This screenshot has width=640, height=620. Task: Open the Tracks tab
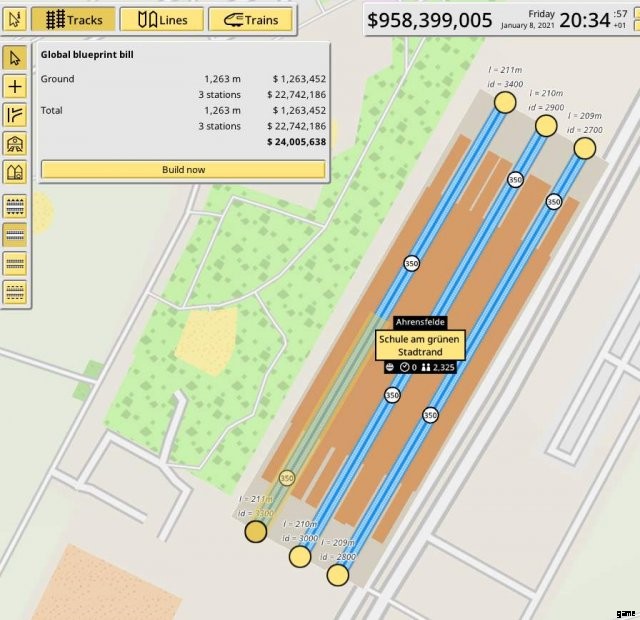tap(73, 19)
